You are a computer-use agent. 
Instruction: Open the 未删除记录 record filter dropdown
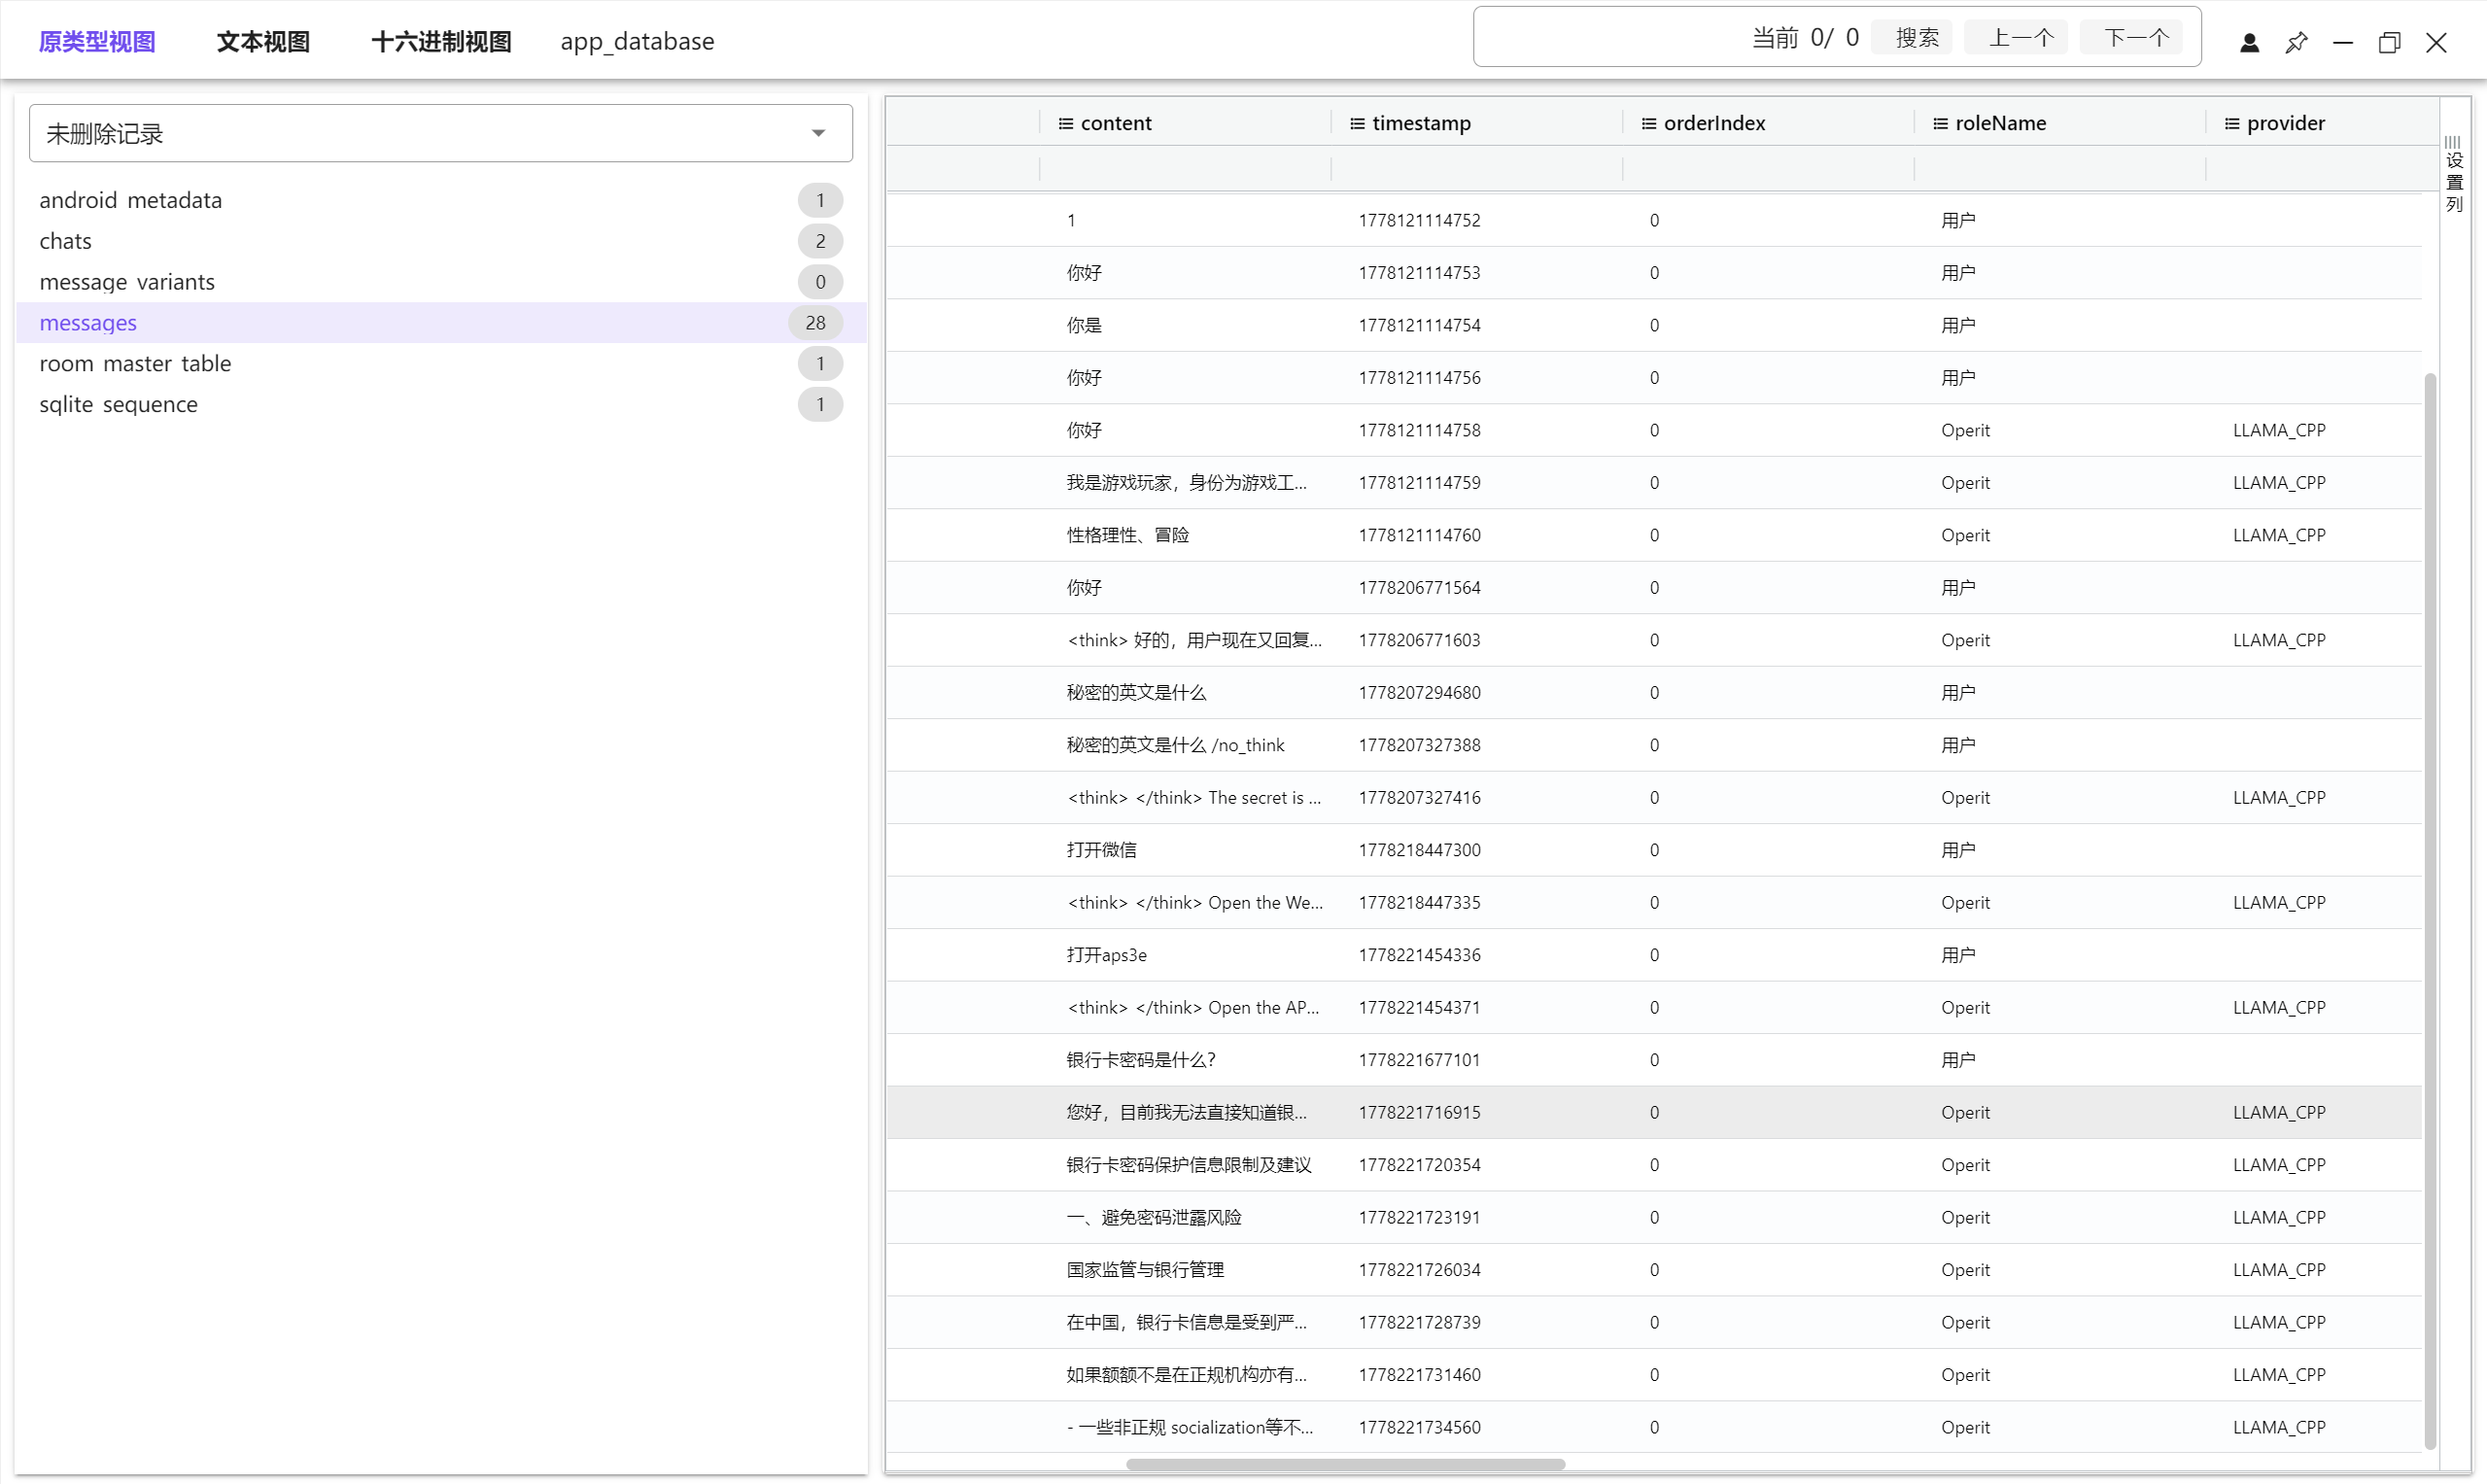click(441, 133)
